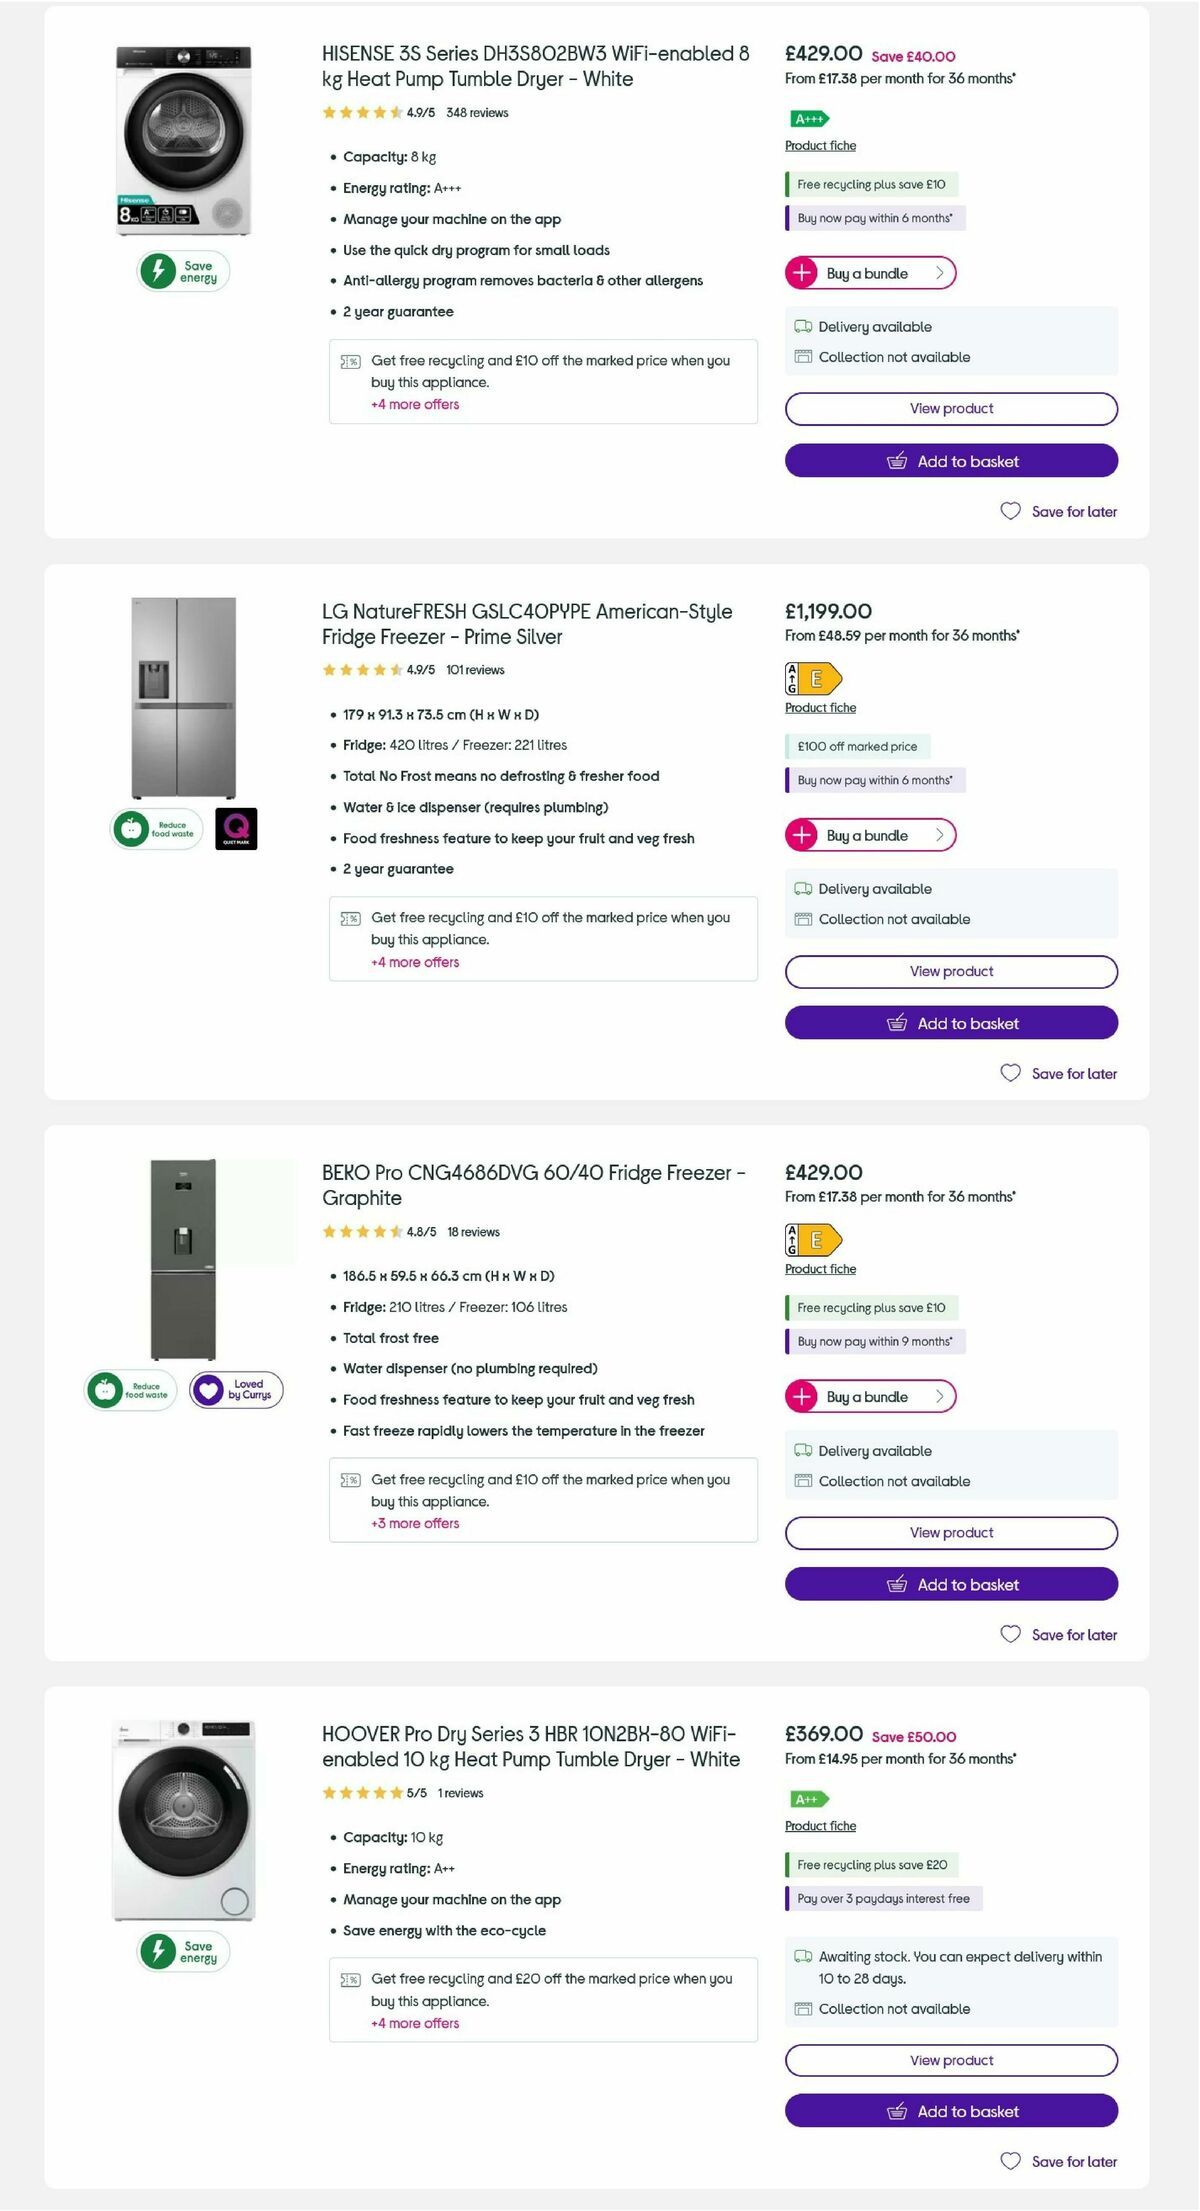The width and height of the screenshot is (1200, 2211).
Task: Open Product fiche for LG NatureFRESH fridge
Action: tap(820, 707)
